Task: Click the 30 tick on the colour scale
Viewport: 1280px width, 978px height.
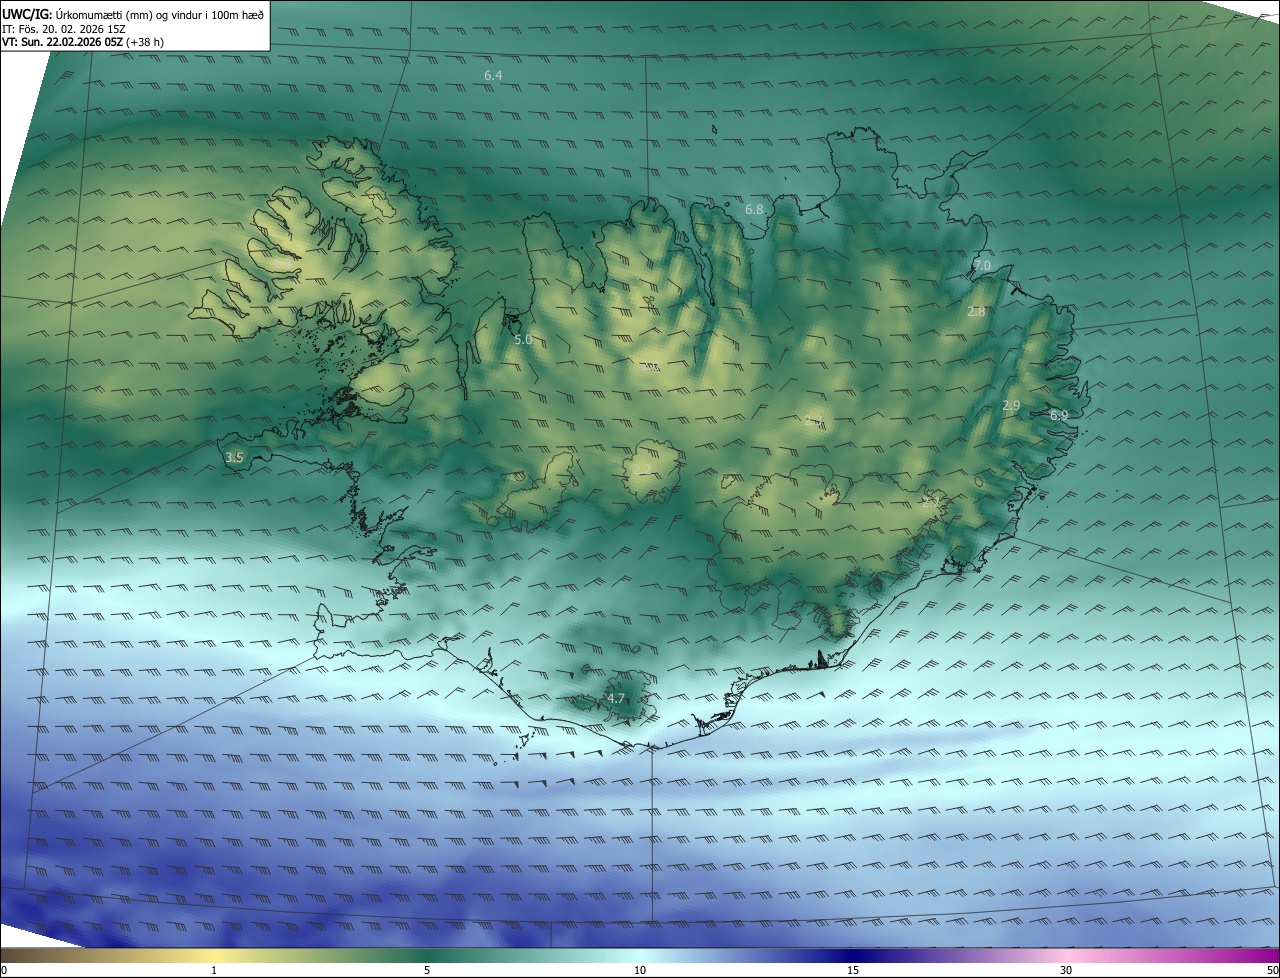Action: tap(1066, 970)
